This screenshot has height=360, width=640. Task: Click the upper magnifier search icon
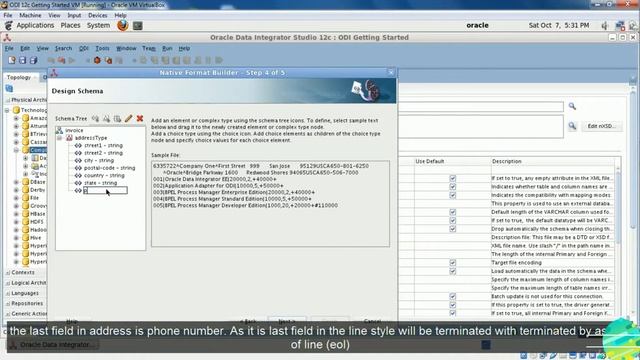[x=572, y=107]
